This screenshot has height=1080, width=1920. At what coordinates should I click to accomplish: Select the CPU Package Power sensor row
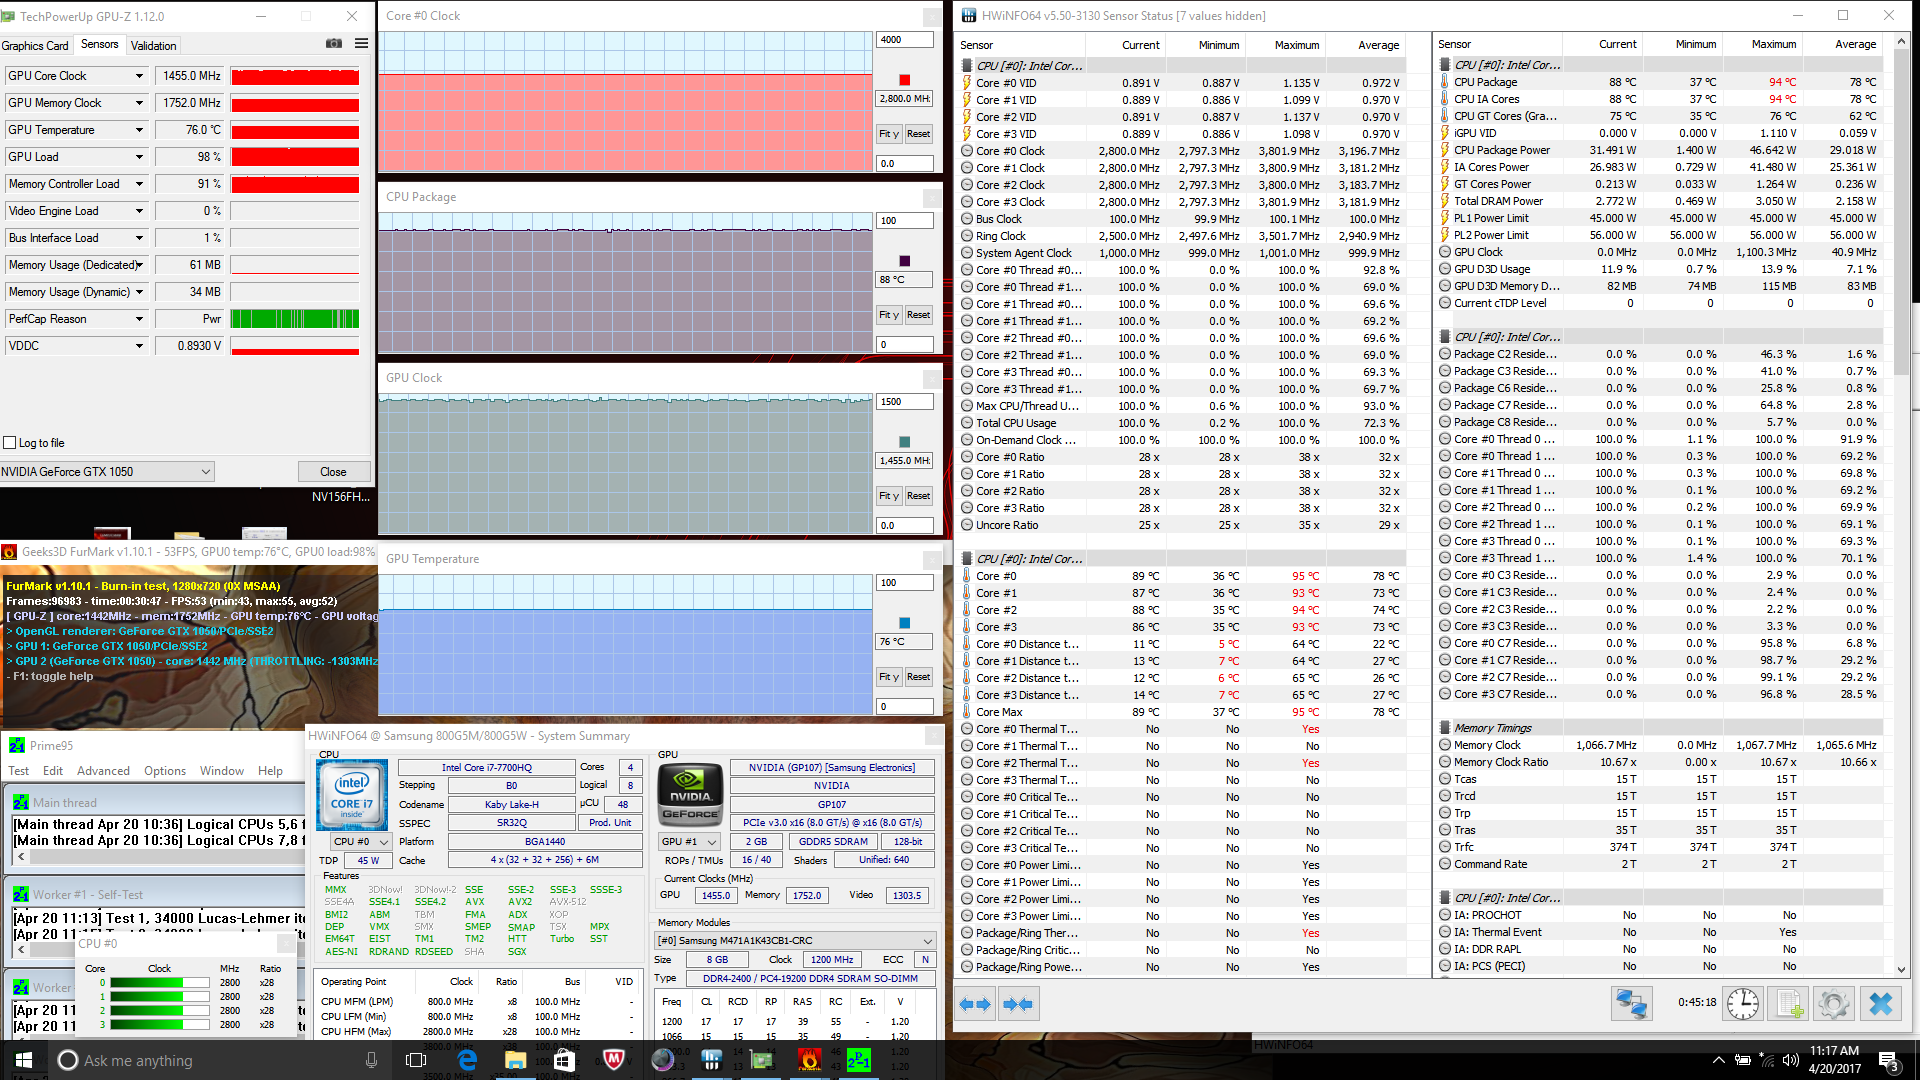[1659, 150]
